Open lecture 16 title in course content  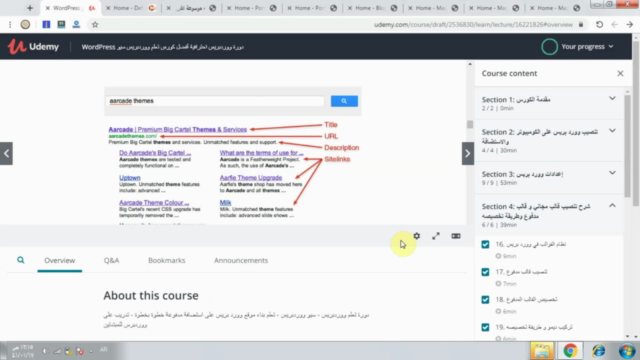[531, 244]
